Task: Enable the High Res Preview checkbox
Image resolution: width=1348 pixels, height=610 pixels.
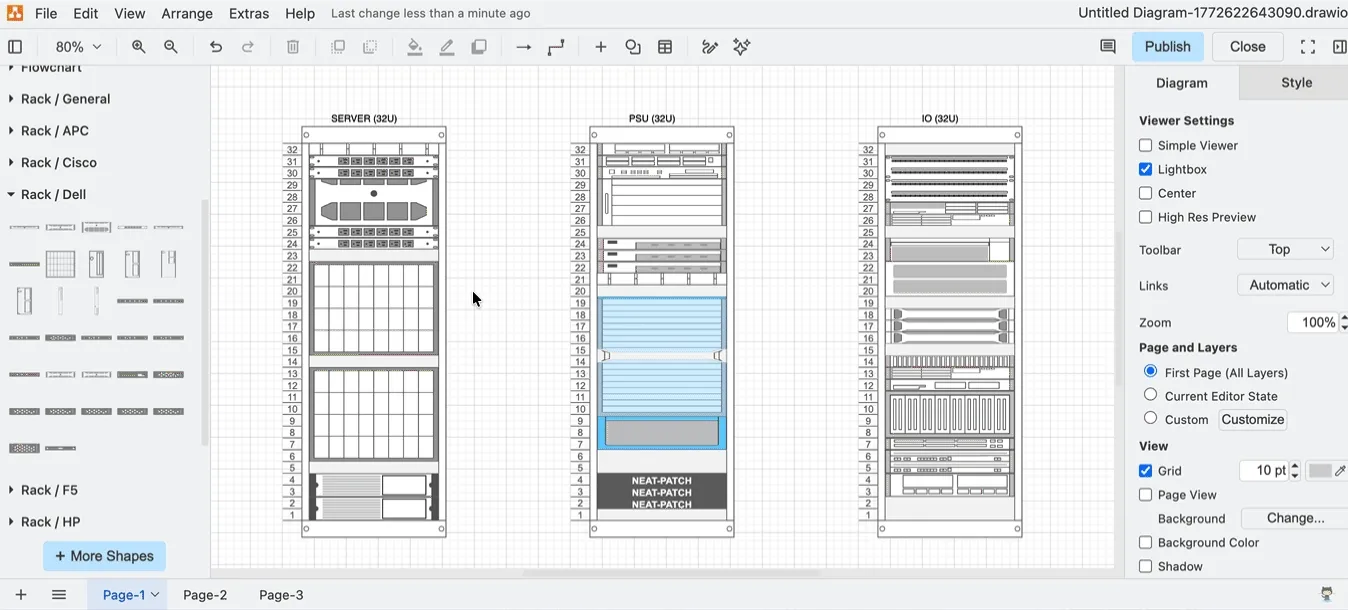Action: point(1146,218)
